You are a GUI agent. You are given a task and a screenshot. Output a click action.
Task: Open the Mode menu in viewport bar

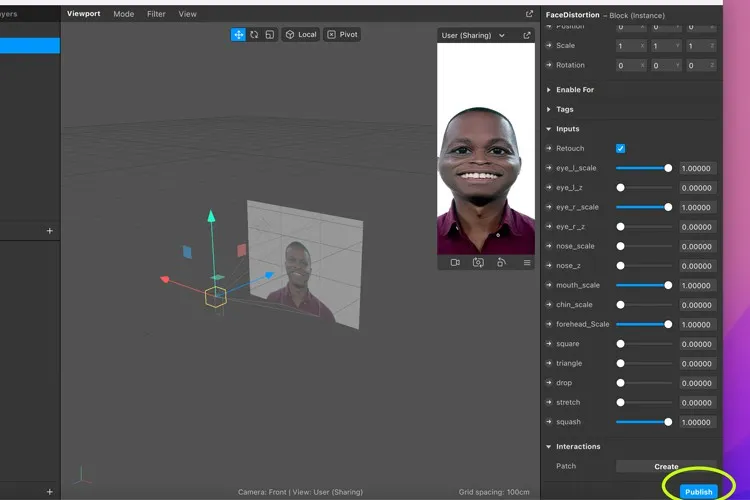[123, 14]
